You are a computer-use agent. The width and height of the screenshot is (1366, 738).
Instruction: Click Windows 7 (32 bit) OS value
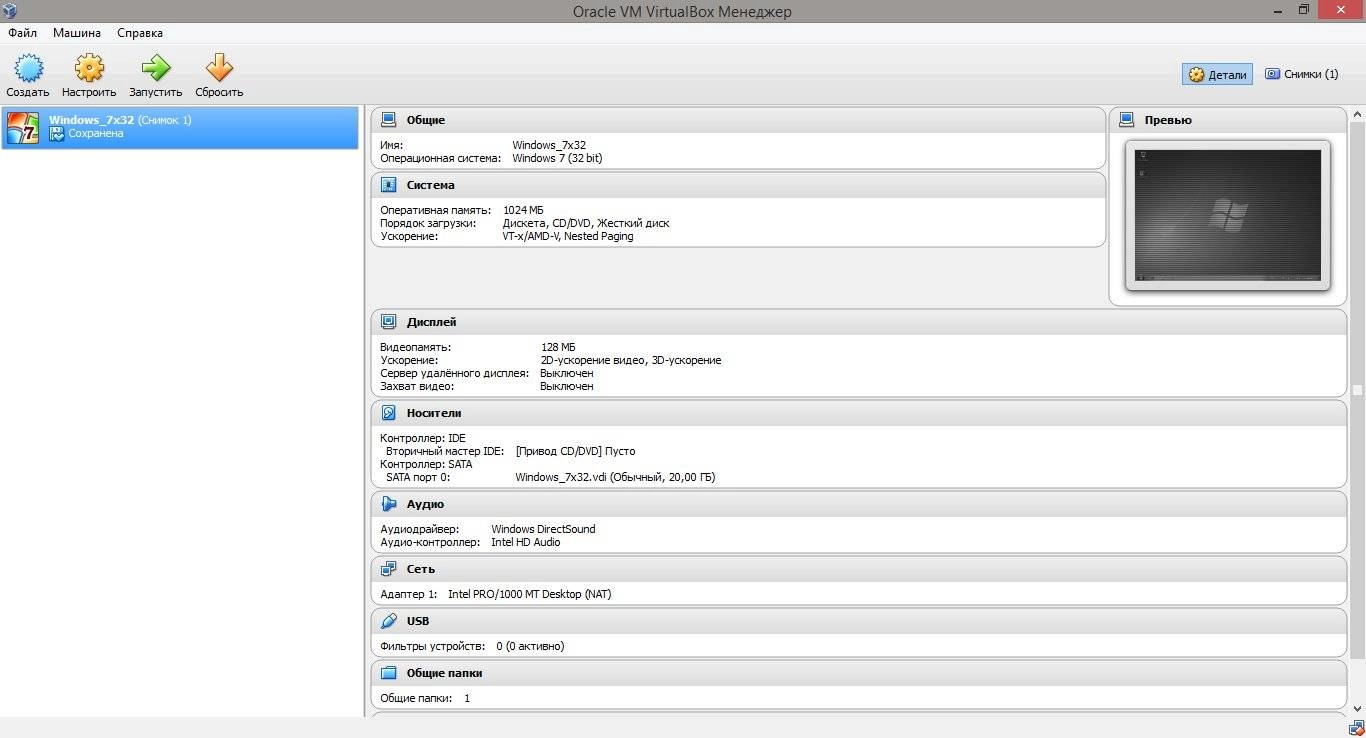(557, 158)
